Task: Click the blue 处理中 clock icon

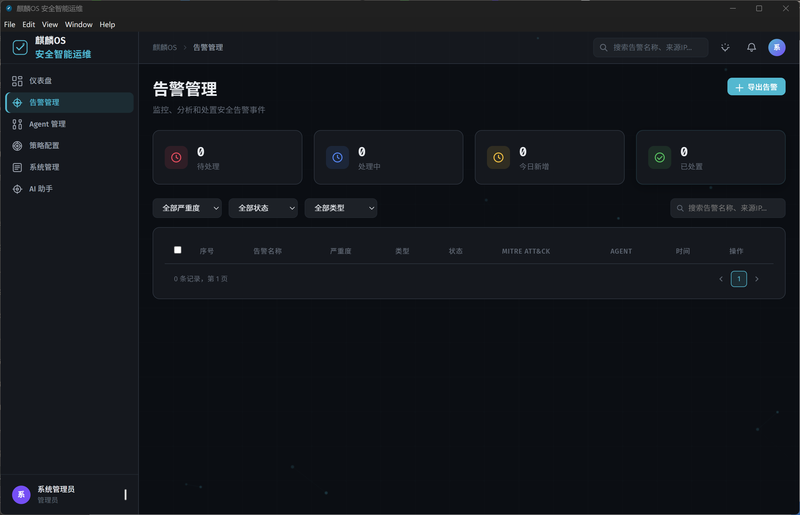Action: 337,157
